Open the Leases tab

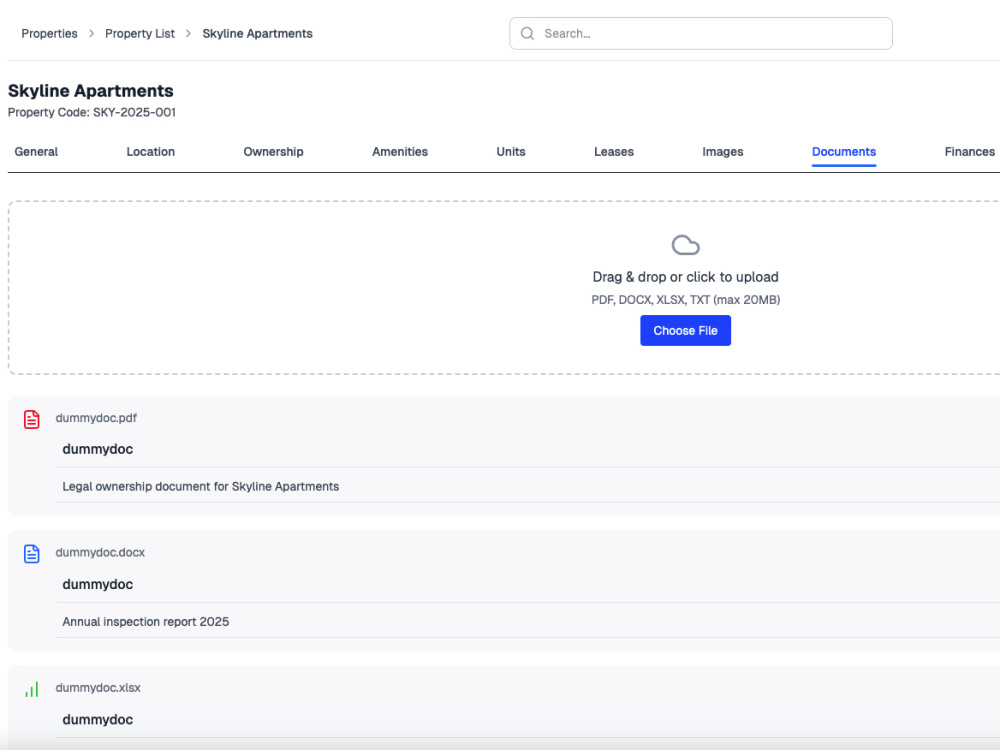pyautogui.click(x=614, y=152)
